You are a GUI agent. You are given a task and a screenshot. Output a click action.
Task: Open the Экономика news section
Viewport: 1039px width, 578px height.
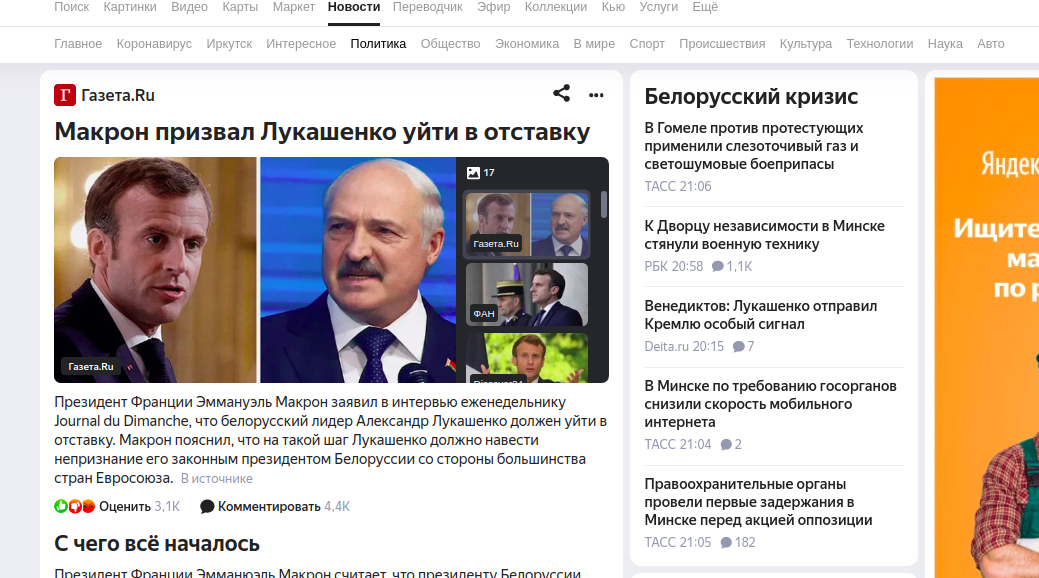(527, 44)
